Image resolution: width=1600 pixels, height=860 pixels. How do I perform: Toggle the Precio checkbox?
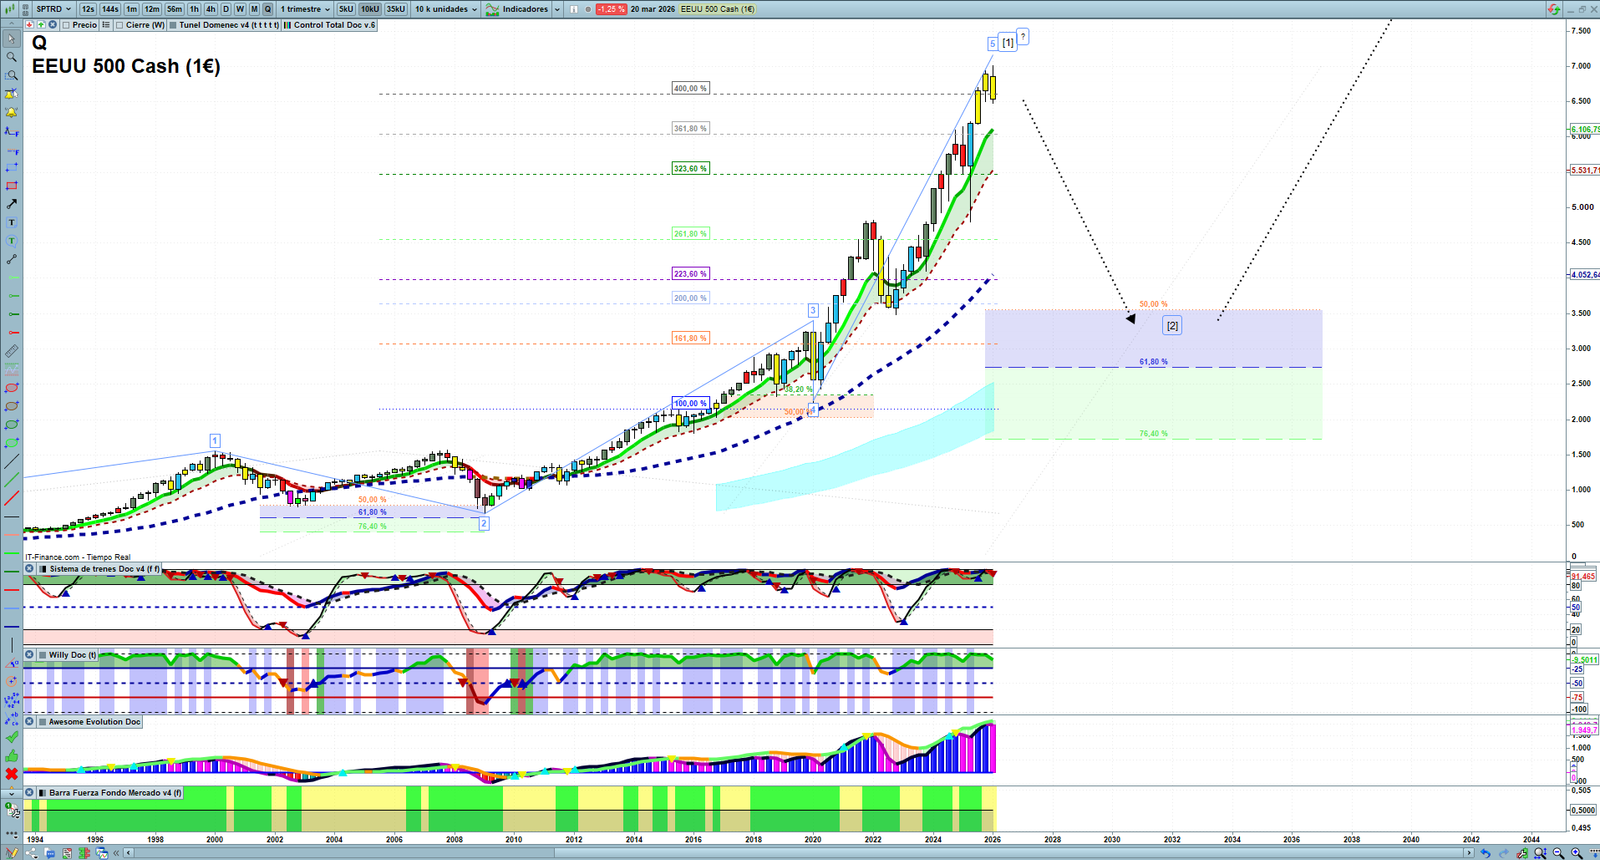click(66, 25)
